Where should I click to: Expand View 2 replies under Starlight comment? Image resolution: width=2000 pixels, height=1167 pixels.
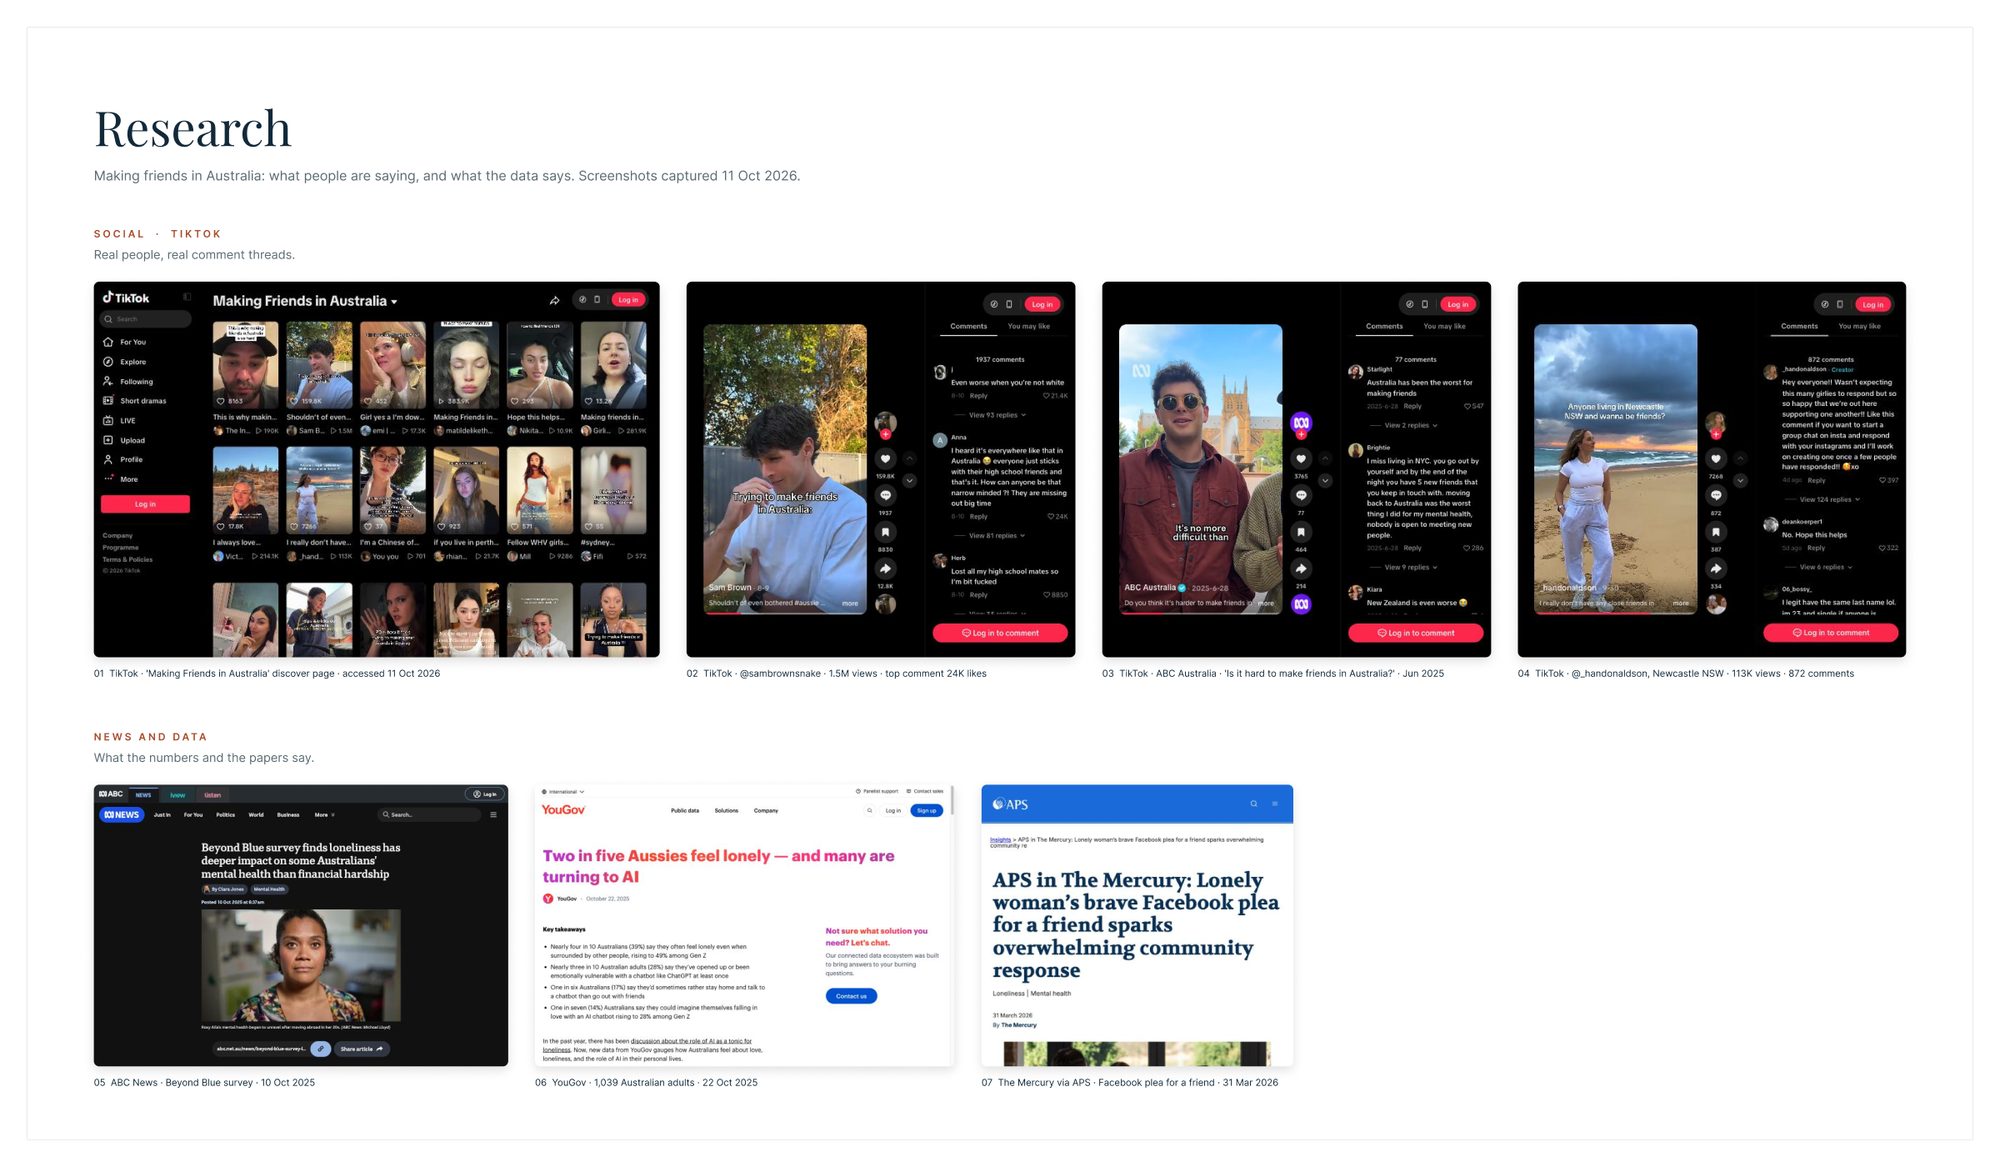click(1404, 426)
